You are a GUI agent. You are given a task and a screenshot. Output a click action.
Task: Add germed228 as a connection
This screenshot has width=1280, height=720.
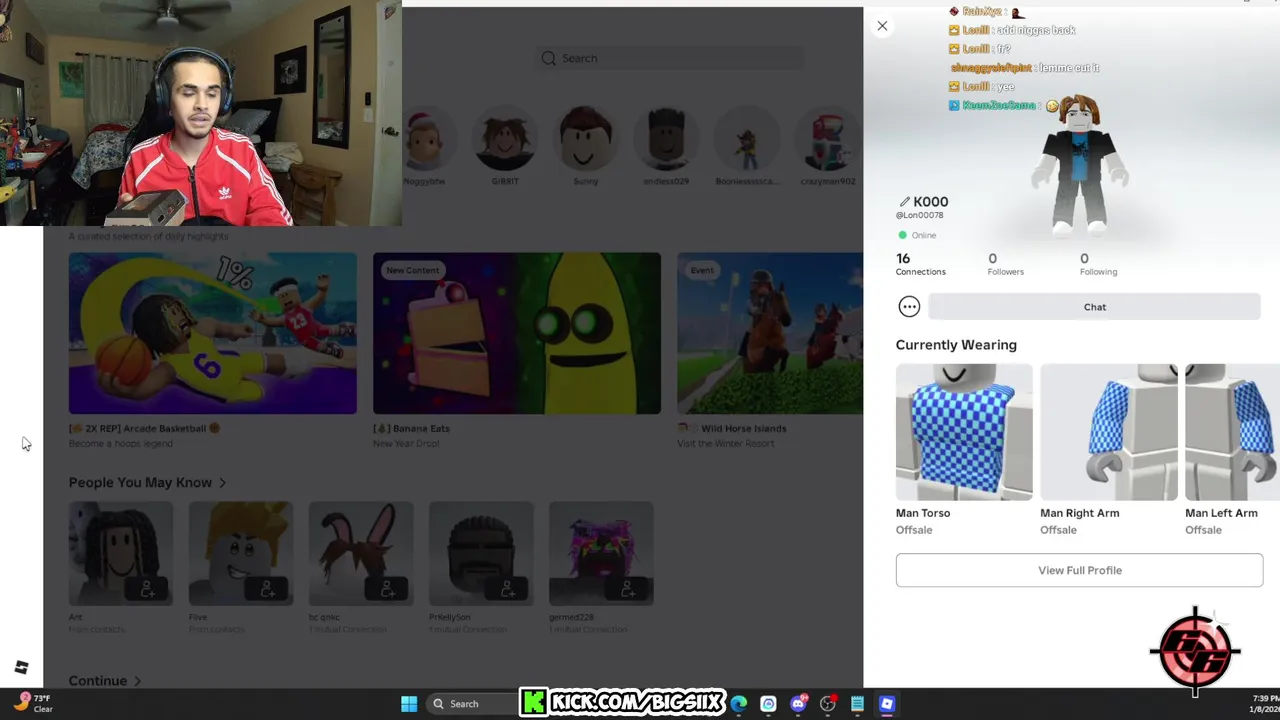(x=628, y=590)
